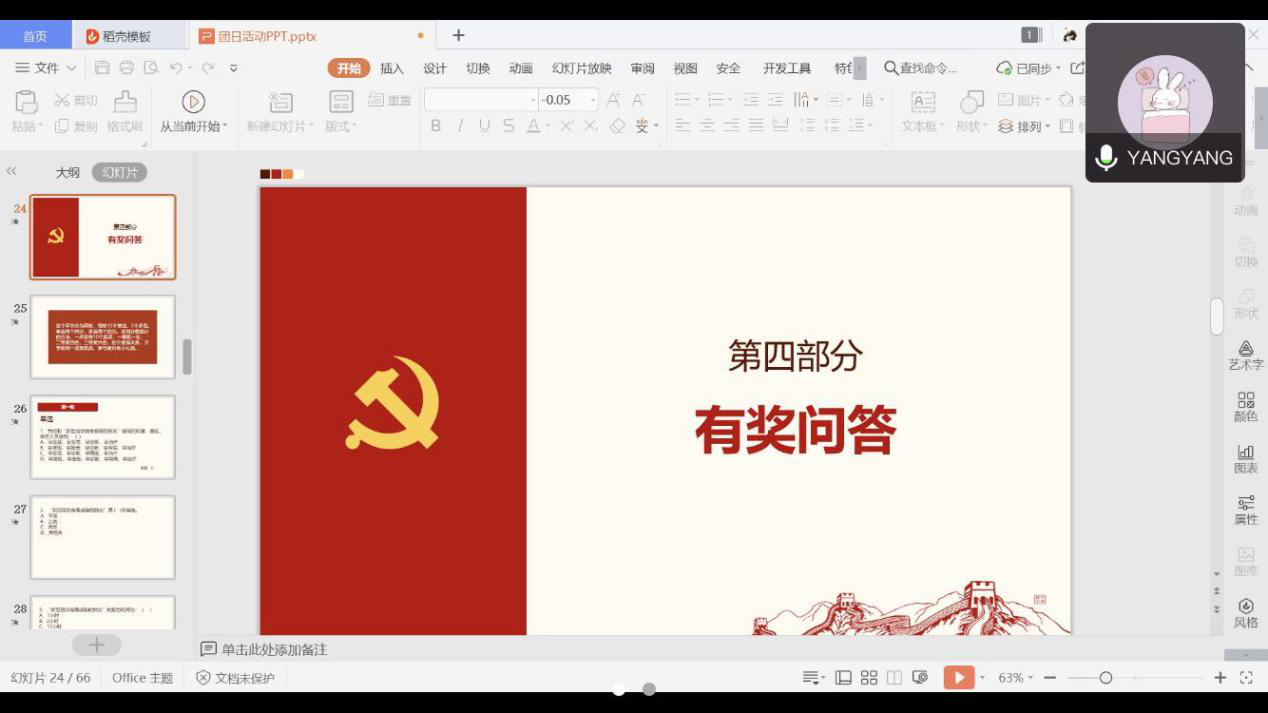Viewport: 1268px width, 713px height.
Task: Open the 切换 ribbon tab
Action: (478, 68)
